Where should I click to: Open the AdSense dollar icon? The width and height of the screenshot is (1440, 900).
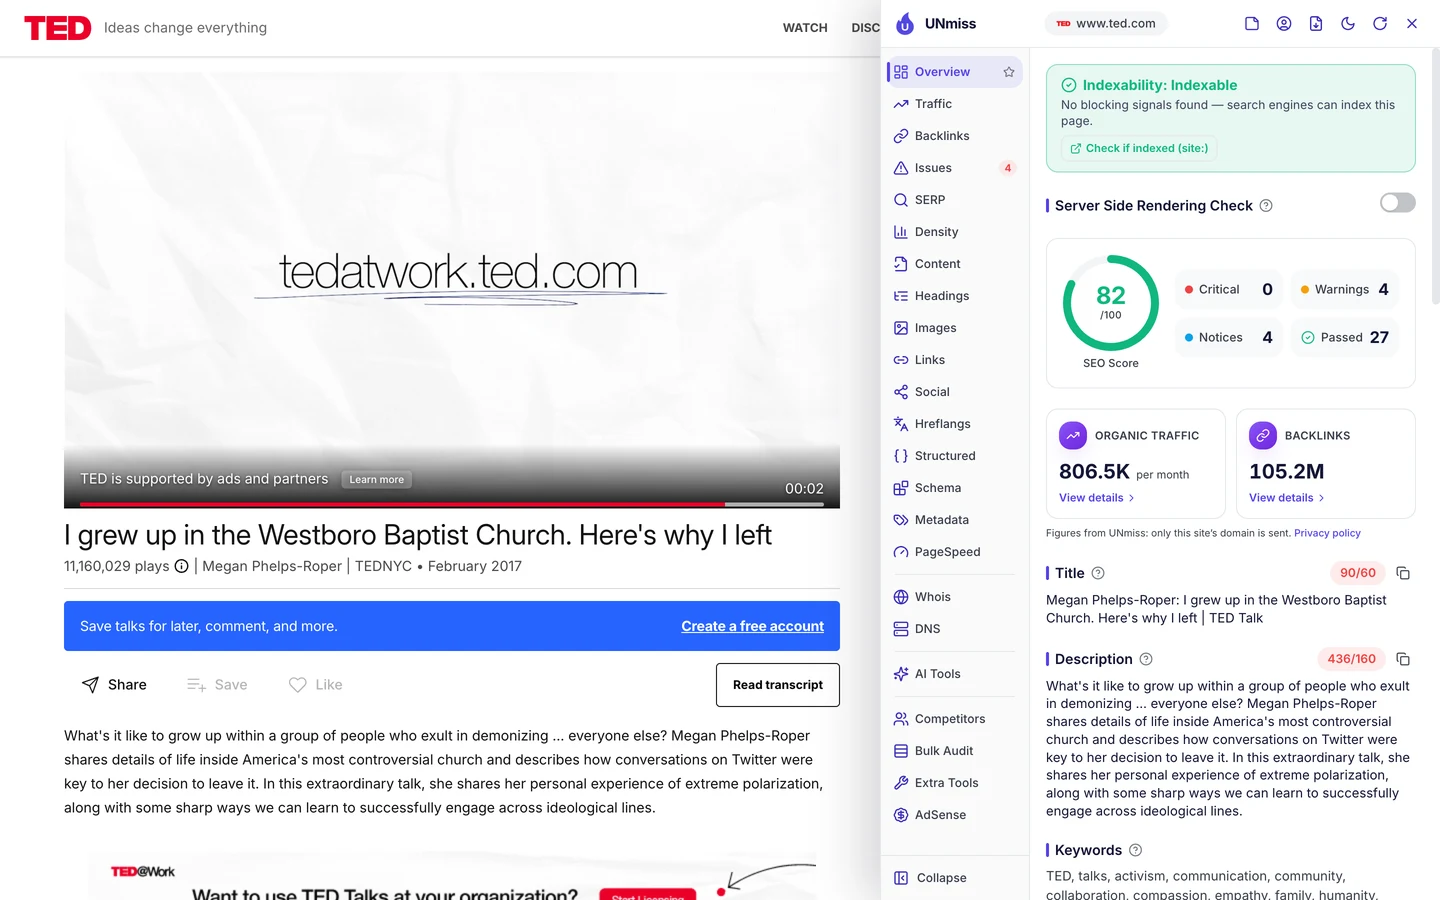coord(901,815)
